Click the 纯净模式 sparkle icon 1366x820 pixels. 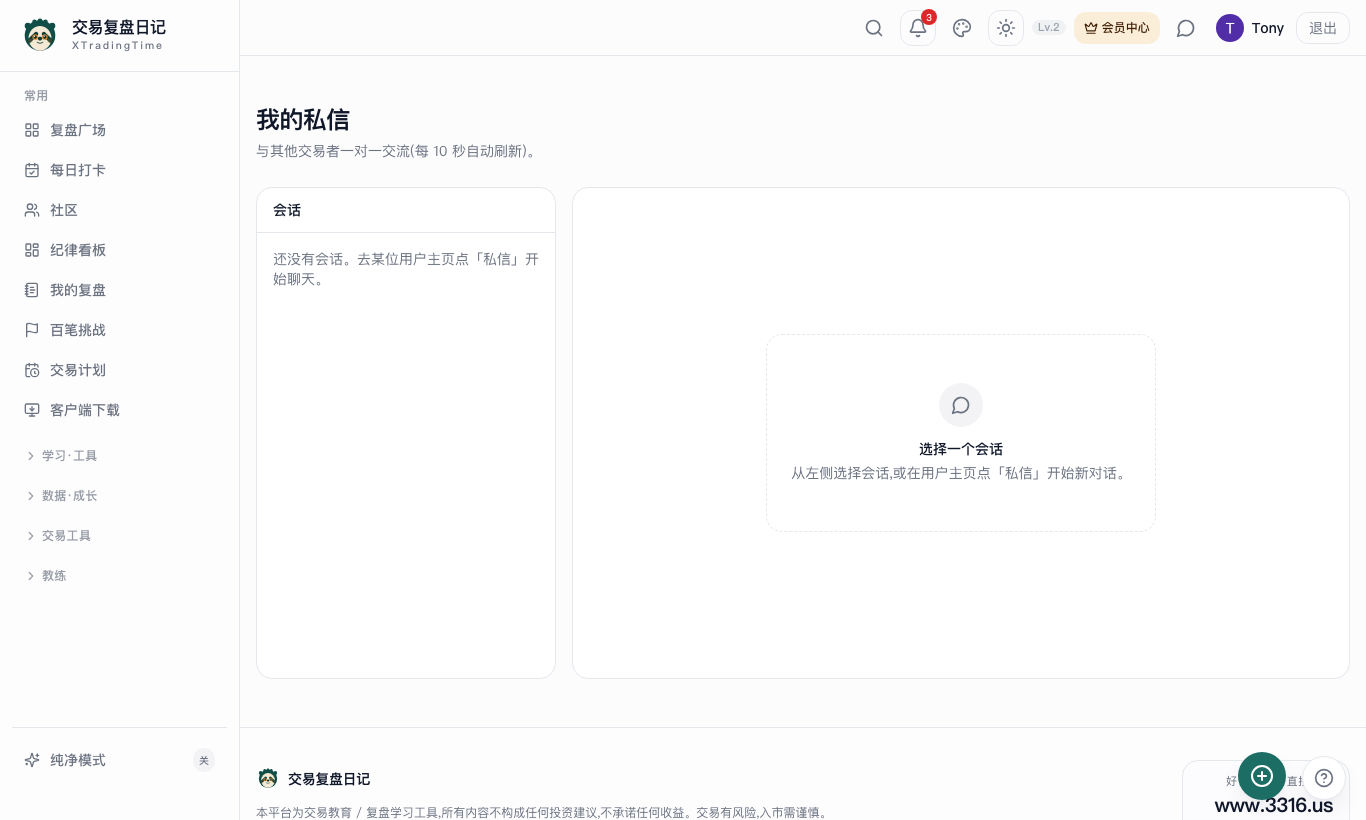(32, 760)
